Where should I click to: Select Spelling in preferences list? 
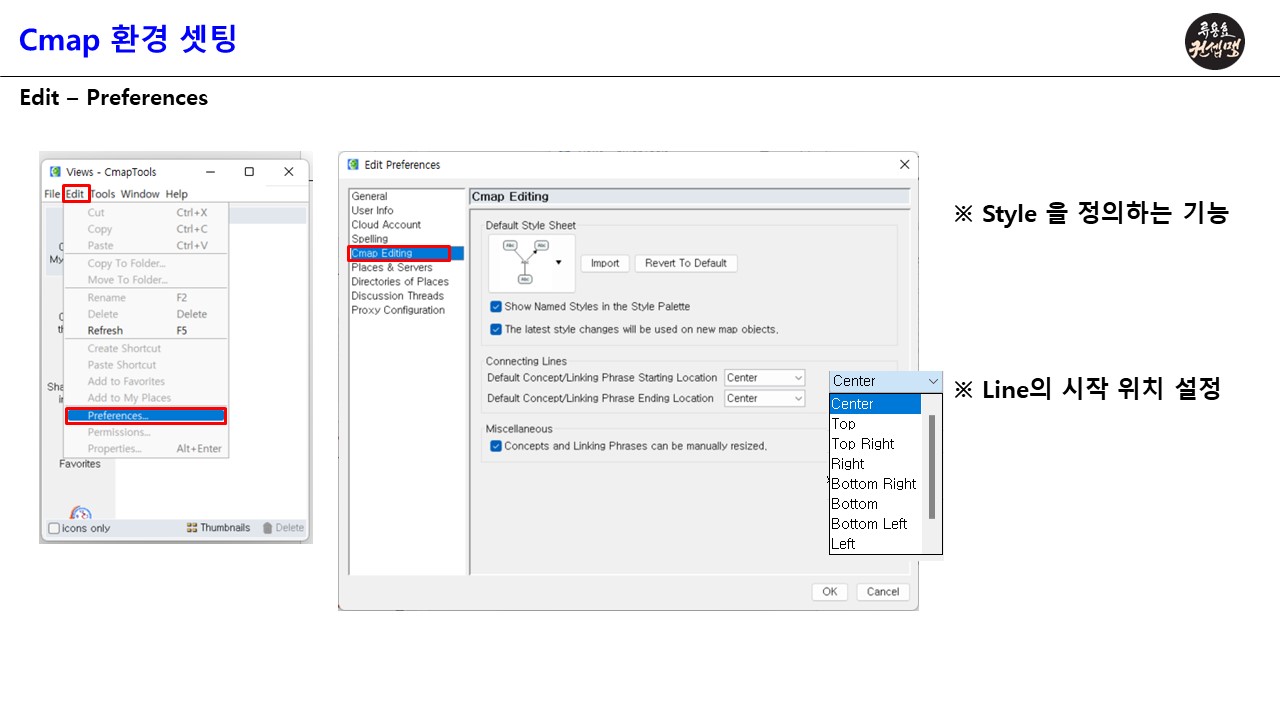pyautogui.click(x=370, y=239)
